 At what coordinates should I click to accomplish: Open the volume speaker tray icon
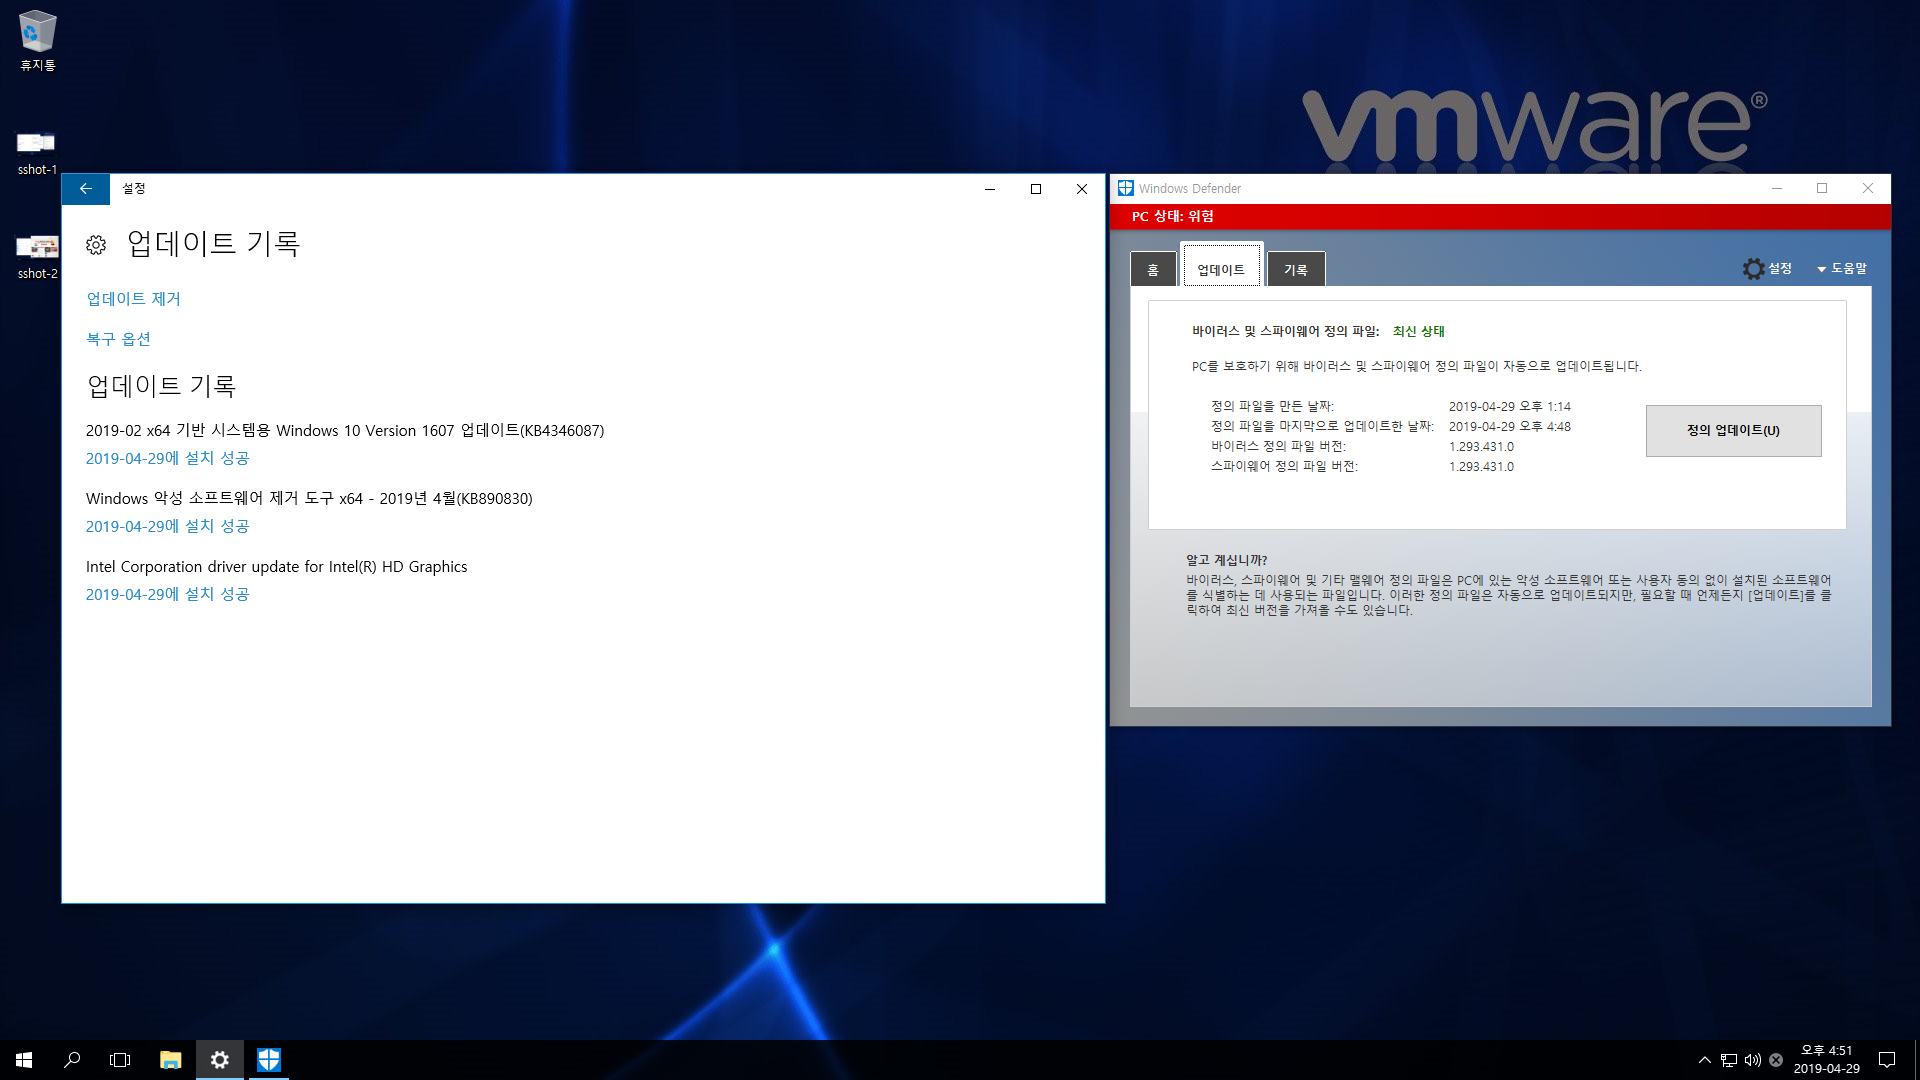point(1752,1060)
